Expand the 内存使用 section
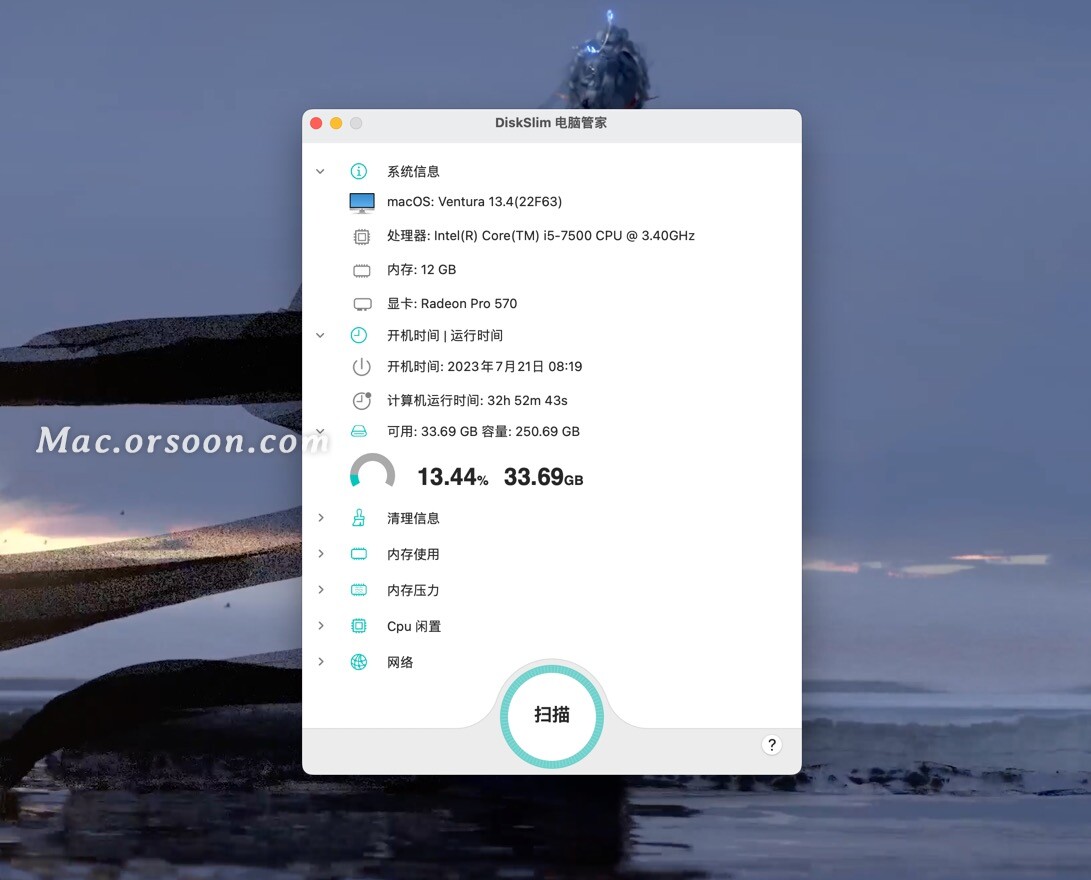Screen dimensions: 1091x880 tap(320, 553)
